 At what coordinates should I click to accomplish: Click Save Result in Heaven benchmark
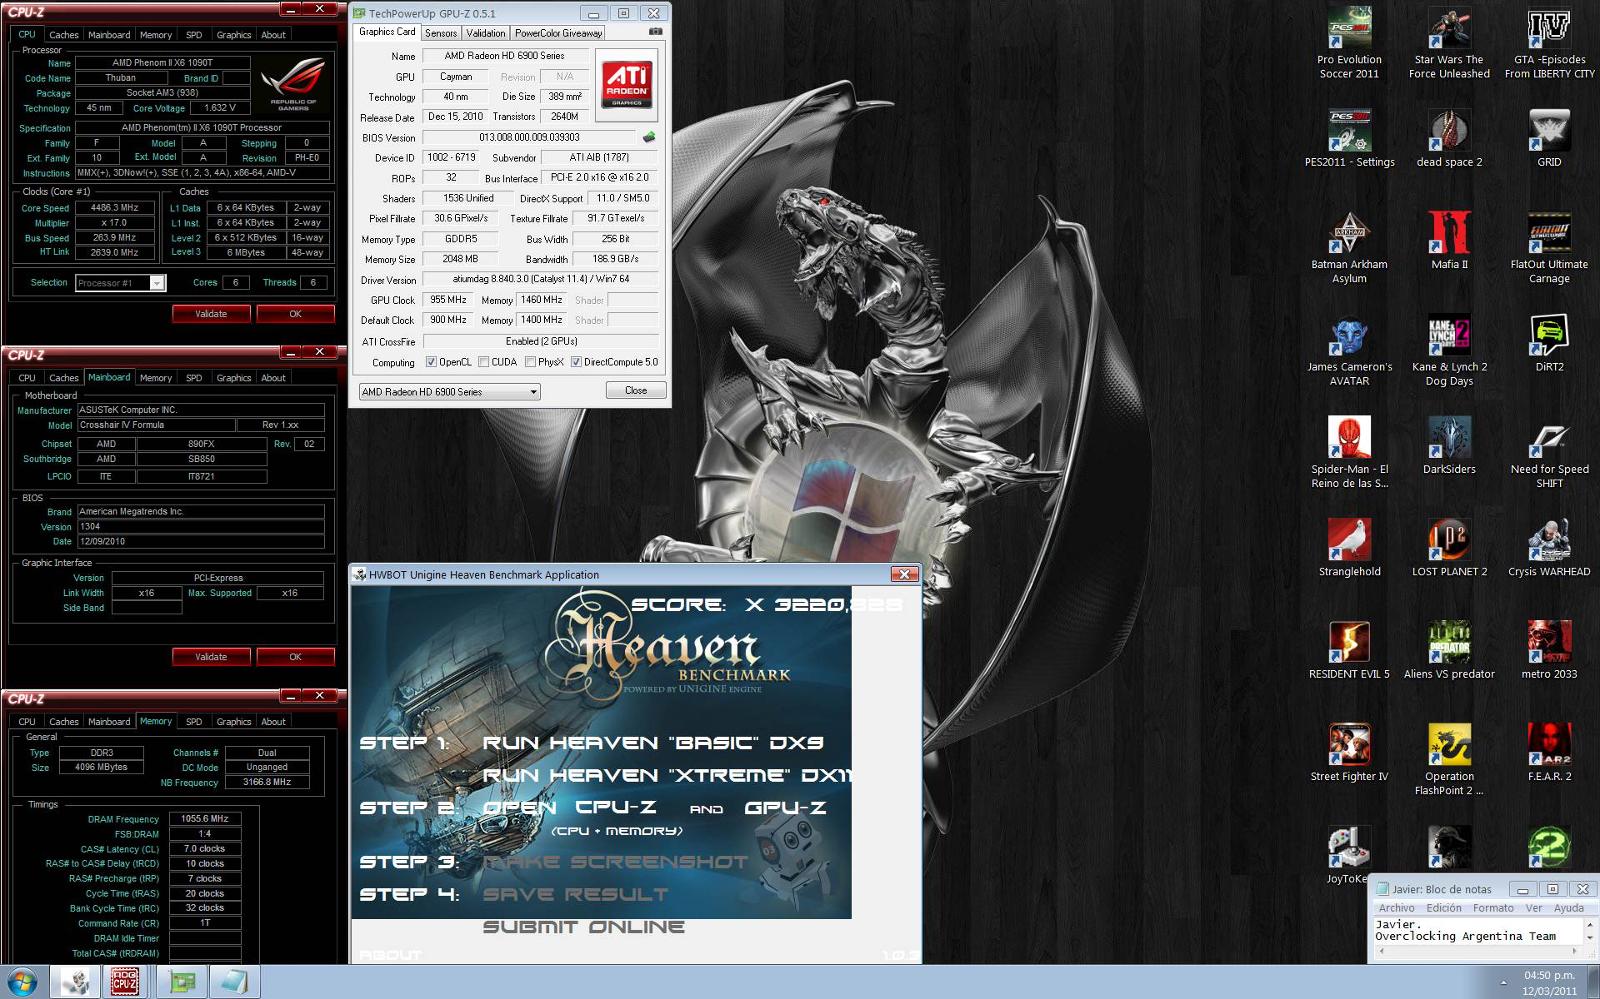[x=575, y=895]
